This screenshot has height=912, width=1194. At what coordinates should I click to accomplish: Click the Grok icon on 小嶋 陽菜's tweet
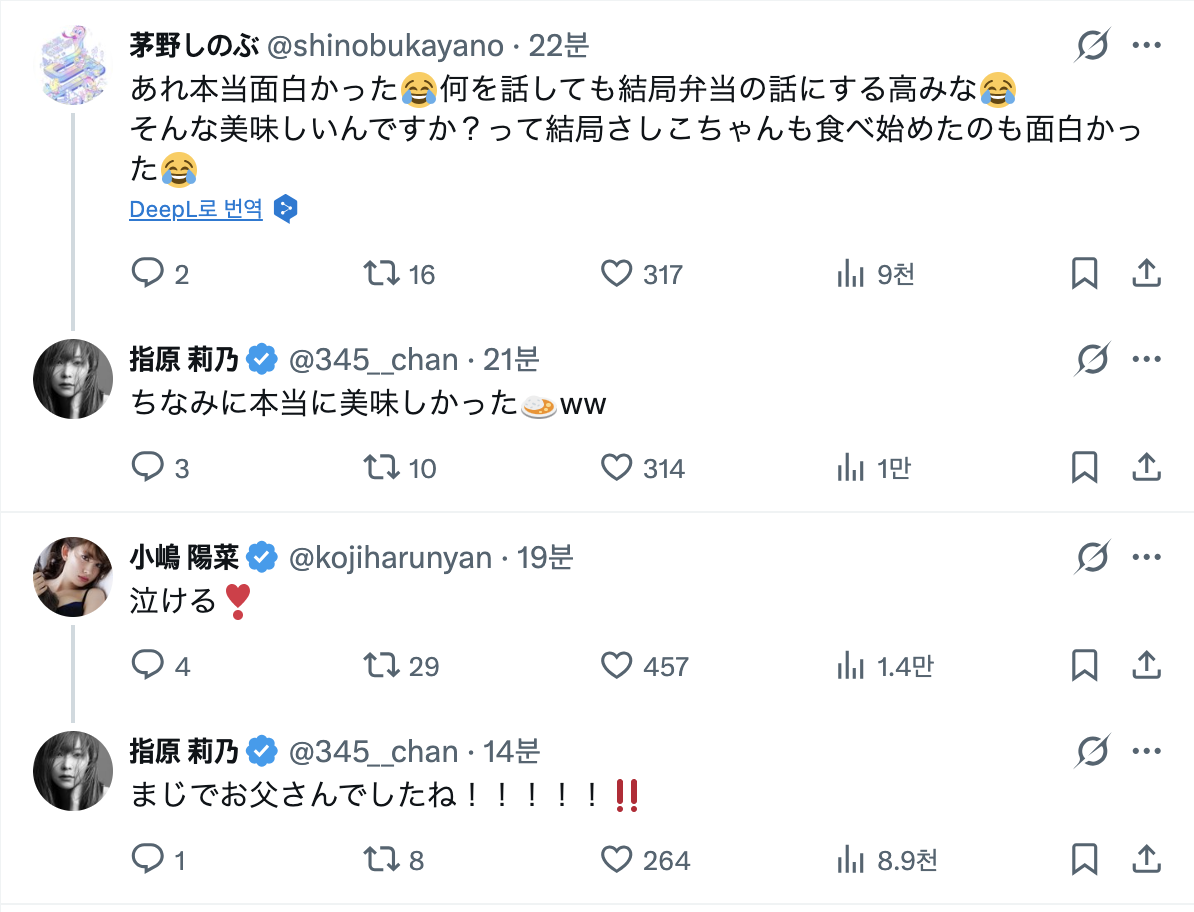(x=1093, y=557)
